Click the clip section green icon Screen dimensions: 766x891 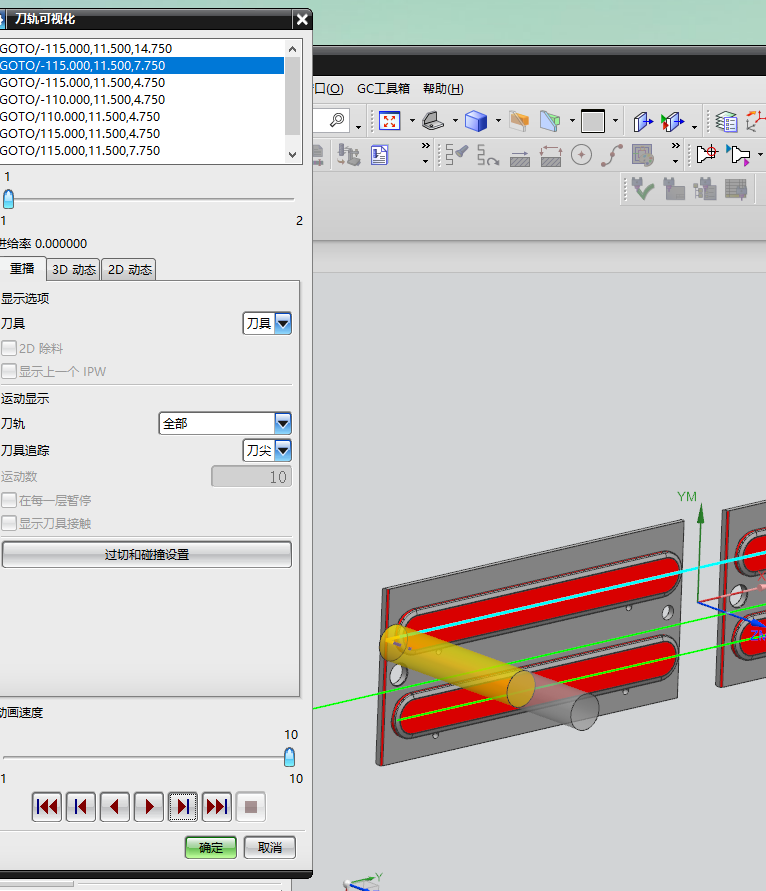pyautogui.click(x=550, y=121)
